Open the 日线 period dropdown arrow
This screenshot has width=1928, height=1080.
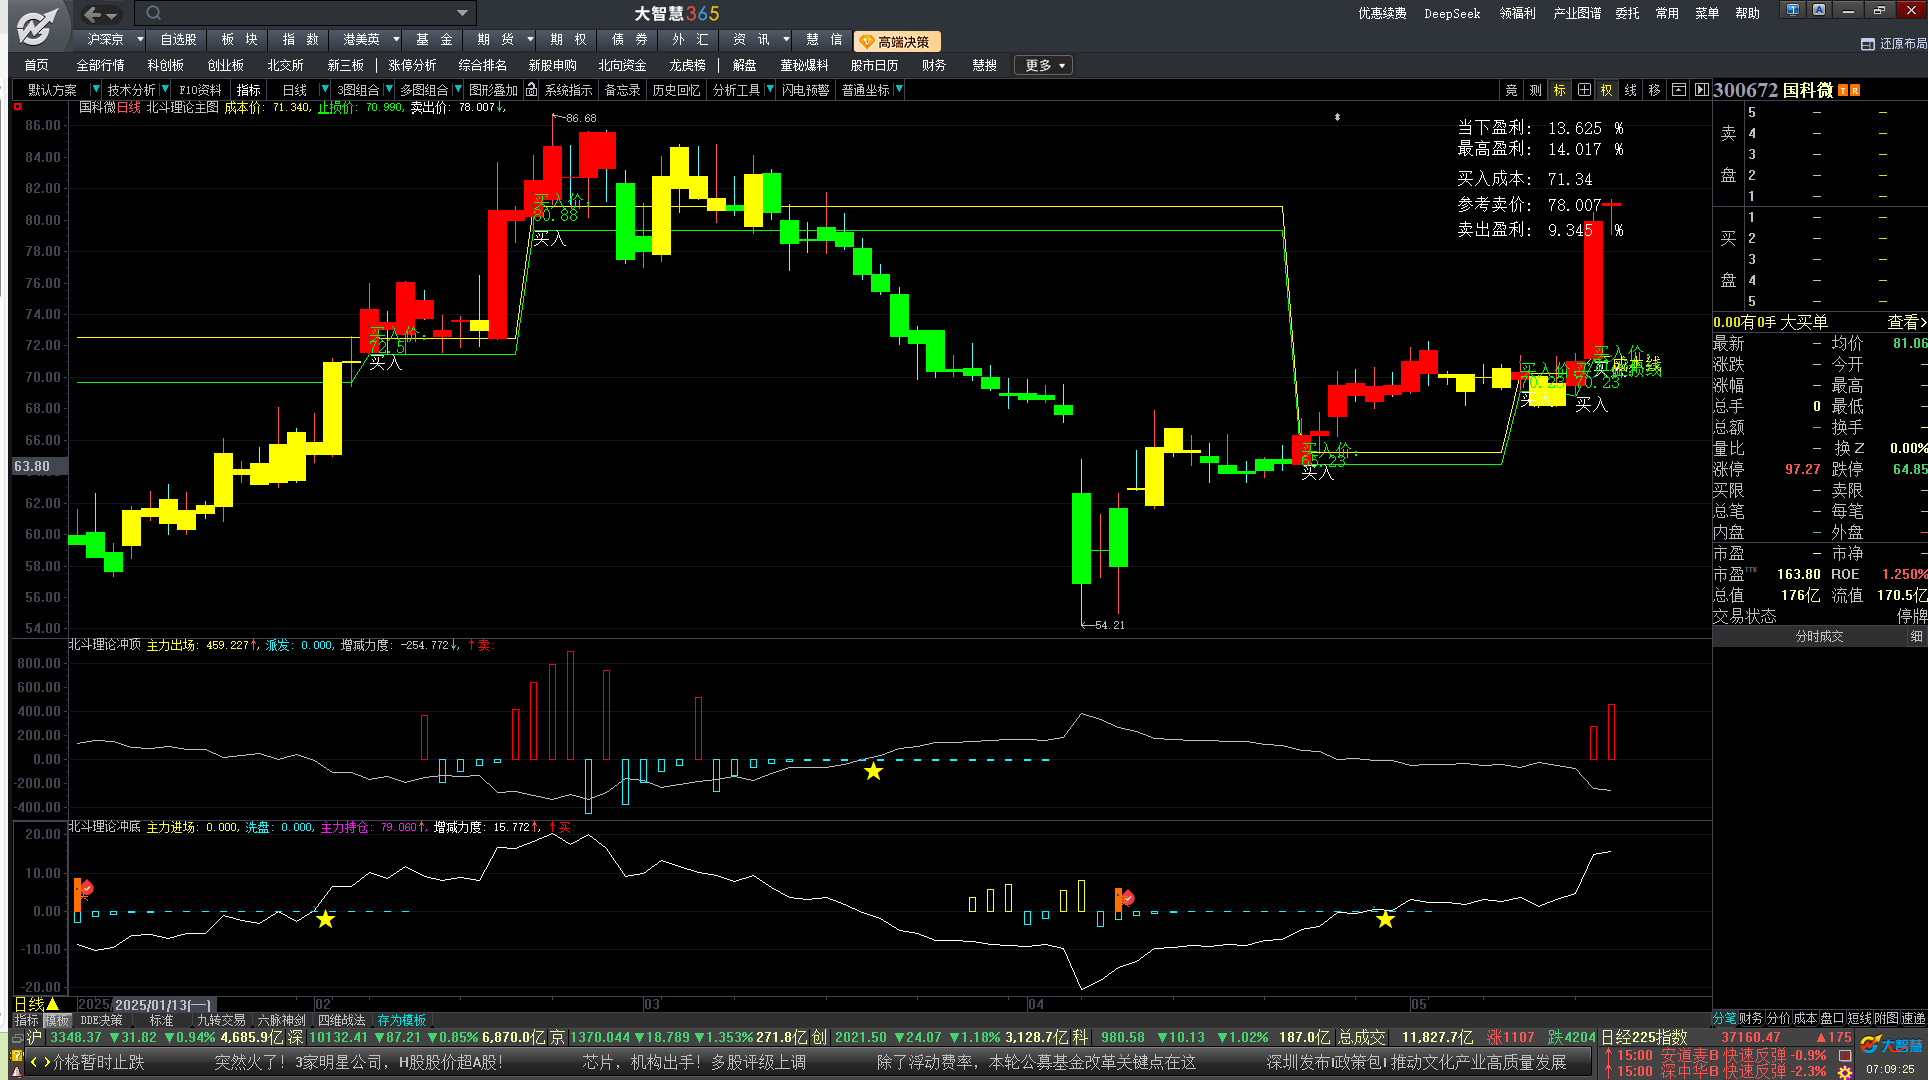point(324,90)
